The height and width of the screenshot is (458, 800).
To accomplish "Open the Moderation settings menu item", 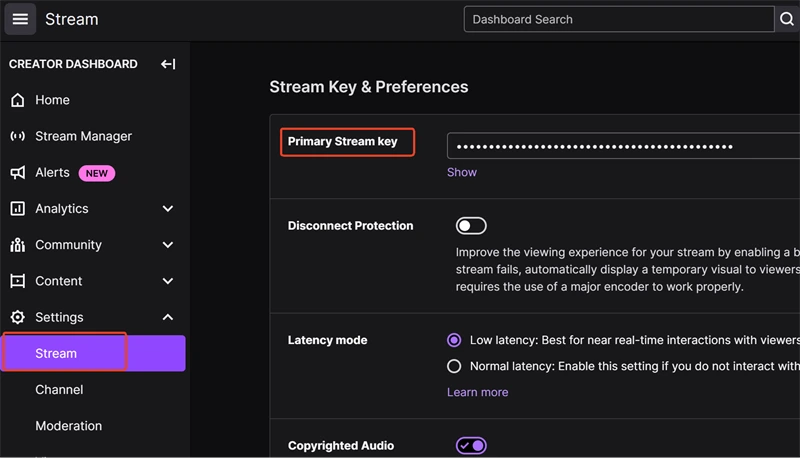I will (x=68, y=426).
